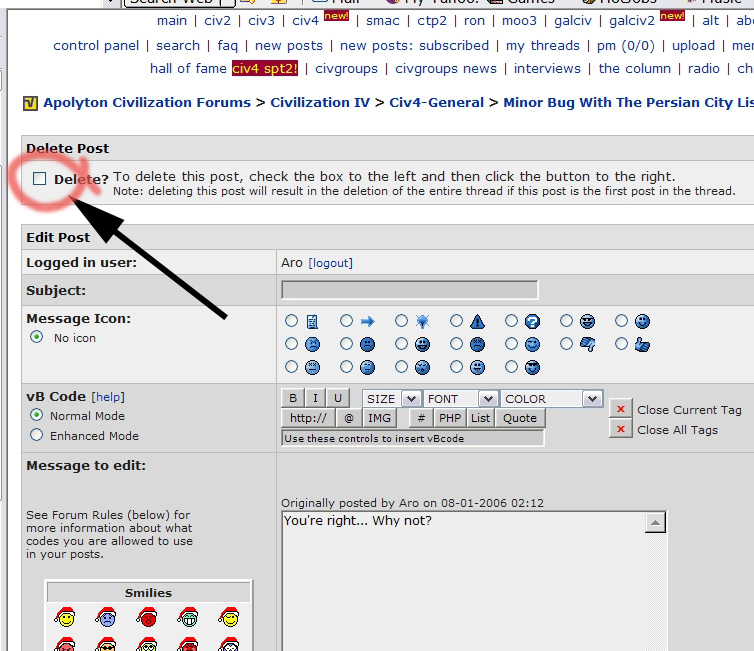The width and height of the screenshot is (754, 651).
Task: Select the Enhanced Mode radio button
Action: coord(37,435)
